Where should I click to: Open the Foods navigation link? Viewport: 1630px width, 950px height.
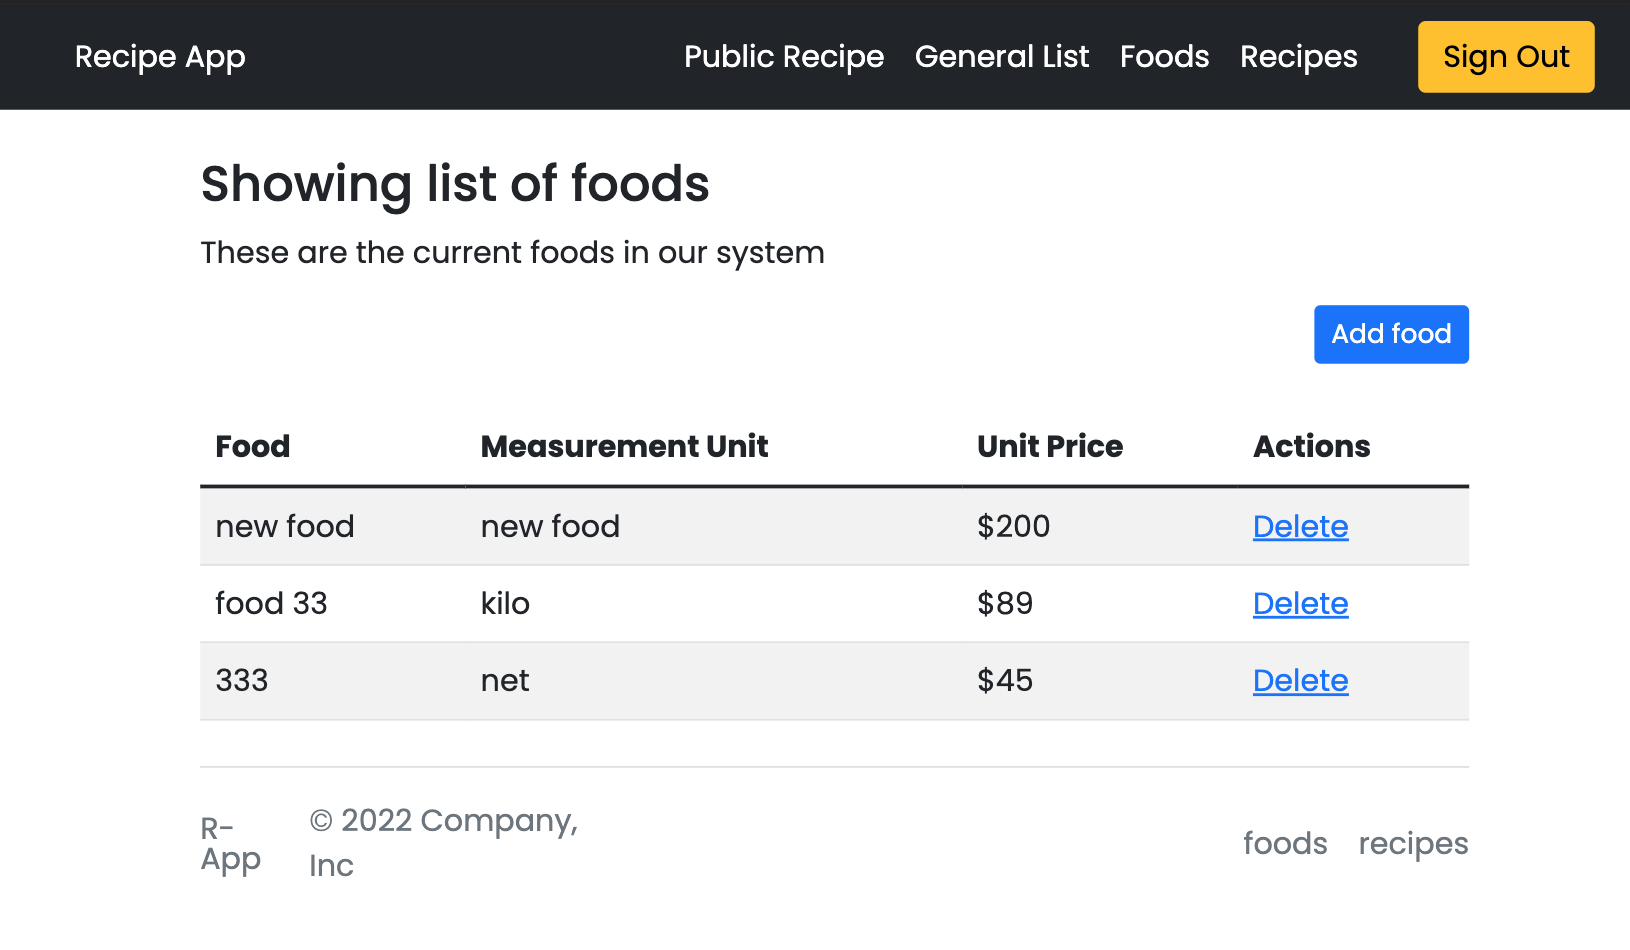pyautogui.click(x=1164, y=57)
